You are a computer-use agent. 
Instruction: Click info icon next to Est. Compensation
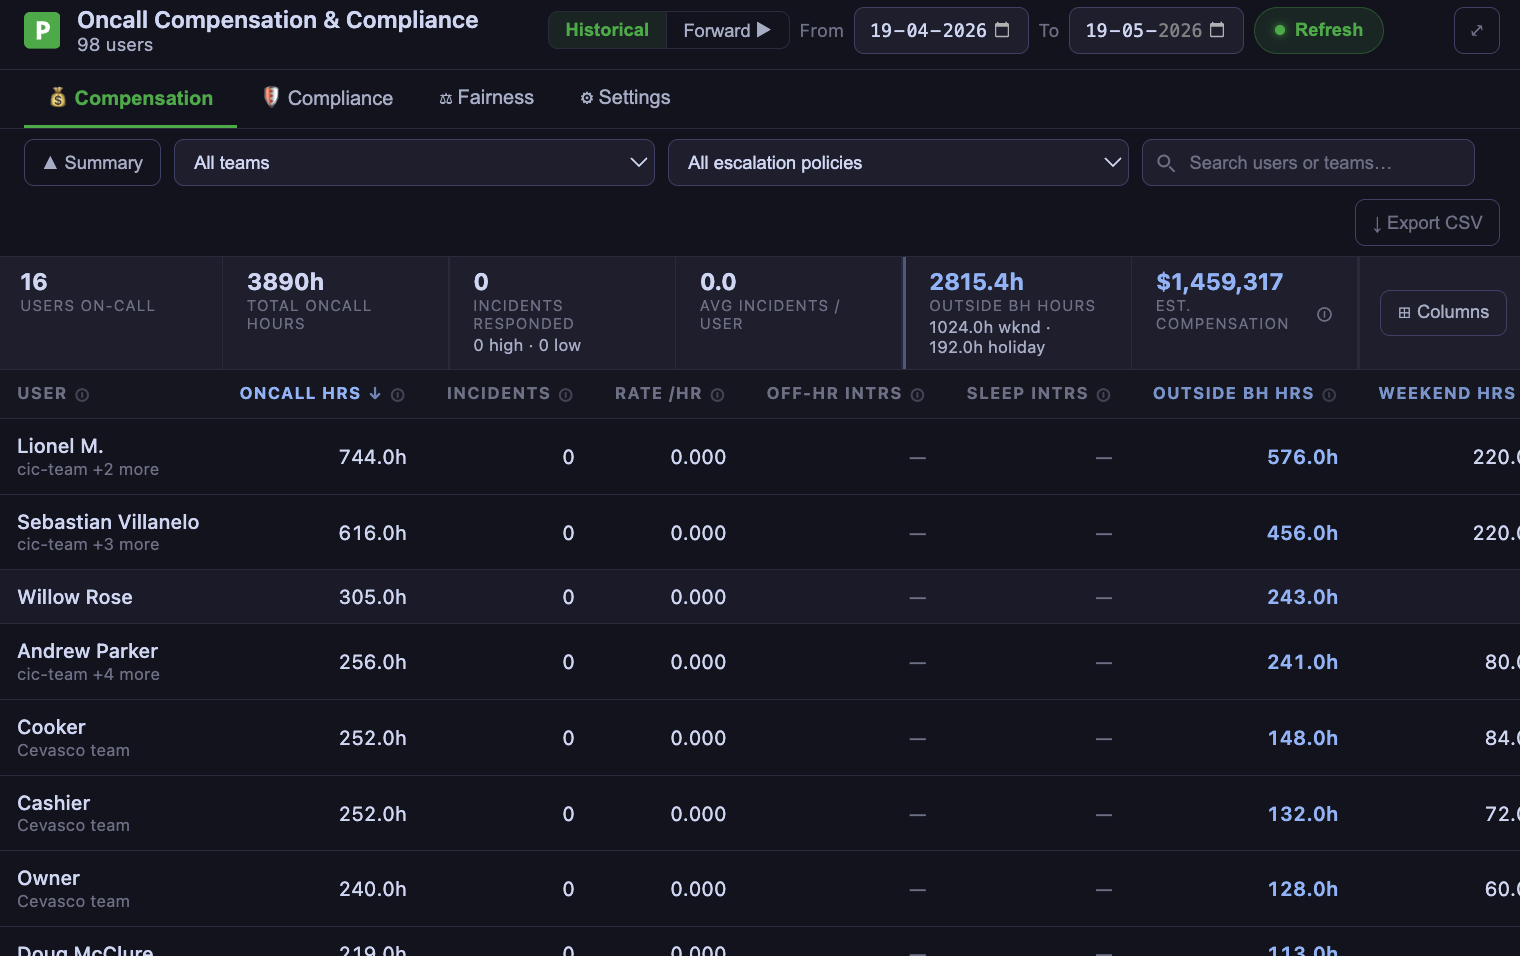point(1324,314)
